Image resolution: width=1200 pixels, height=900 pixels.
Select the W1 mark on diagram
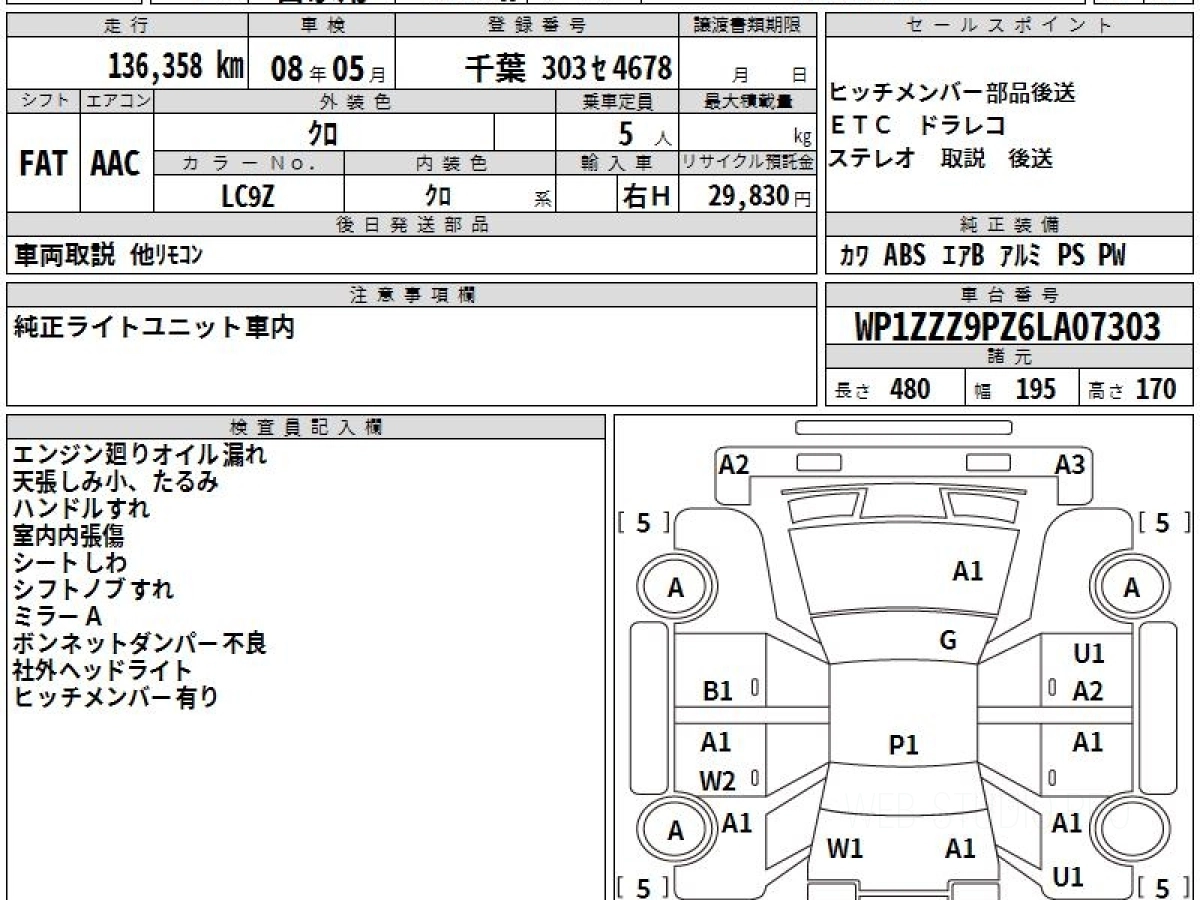coord(845,849)
